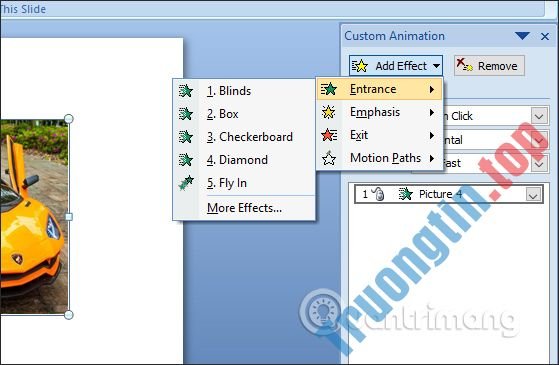The height and width of the screenshot is (365, 559).
Task: Click the flying star icon beside Fly In
Action: pyautogui.click(x=186, y=183)
